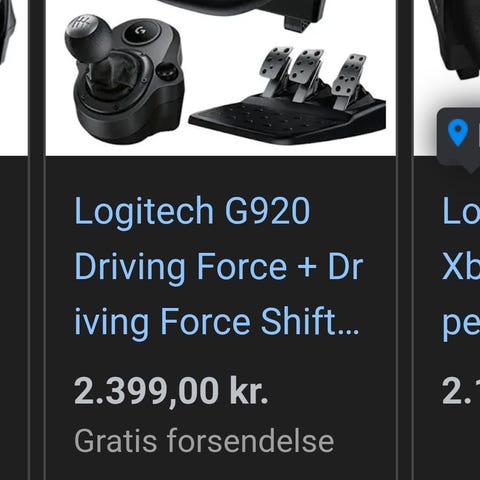Viewport: 480px width, 480px height.
Task: Select the 2.399,00 kr. price
Action: click(x=171, y=391)
